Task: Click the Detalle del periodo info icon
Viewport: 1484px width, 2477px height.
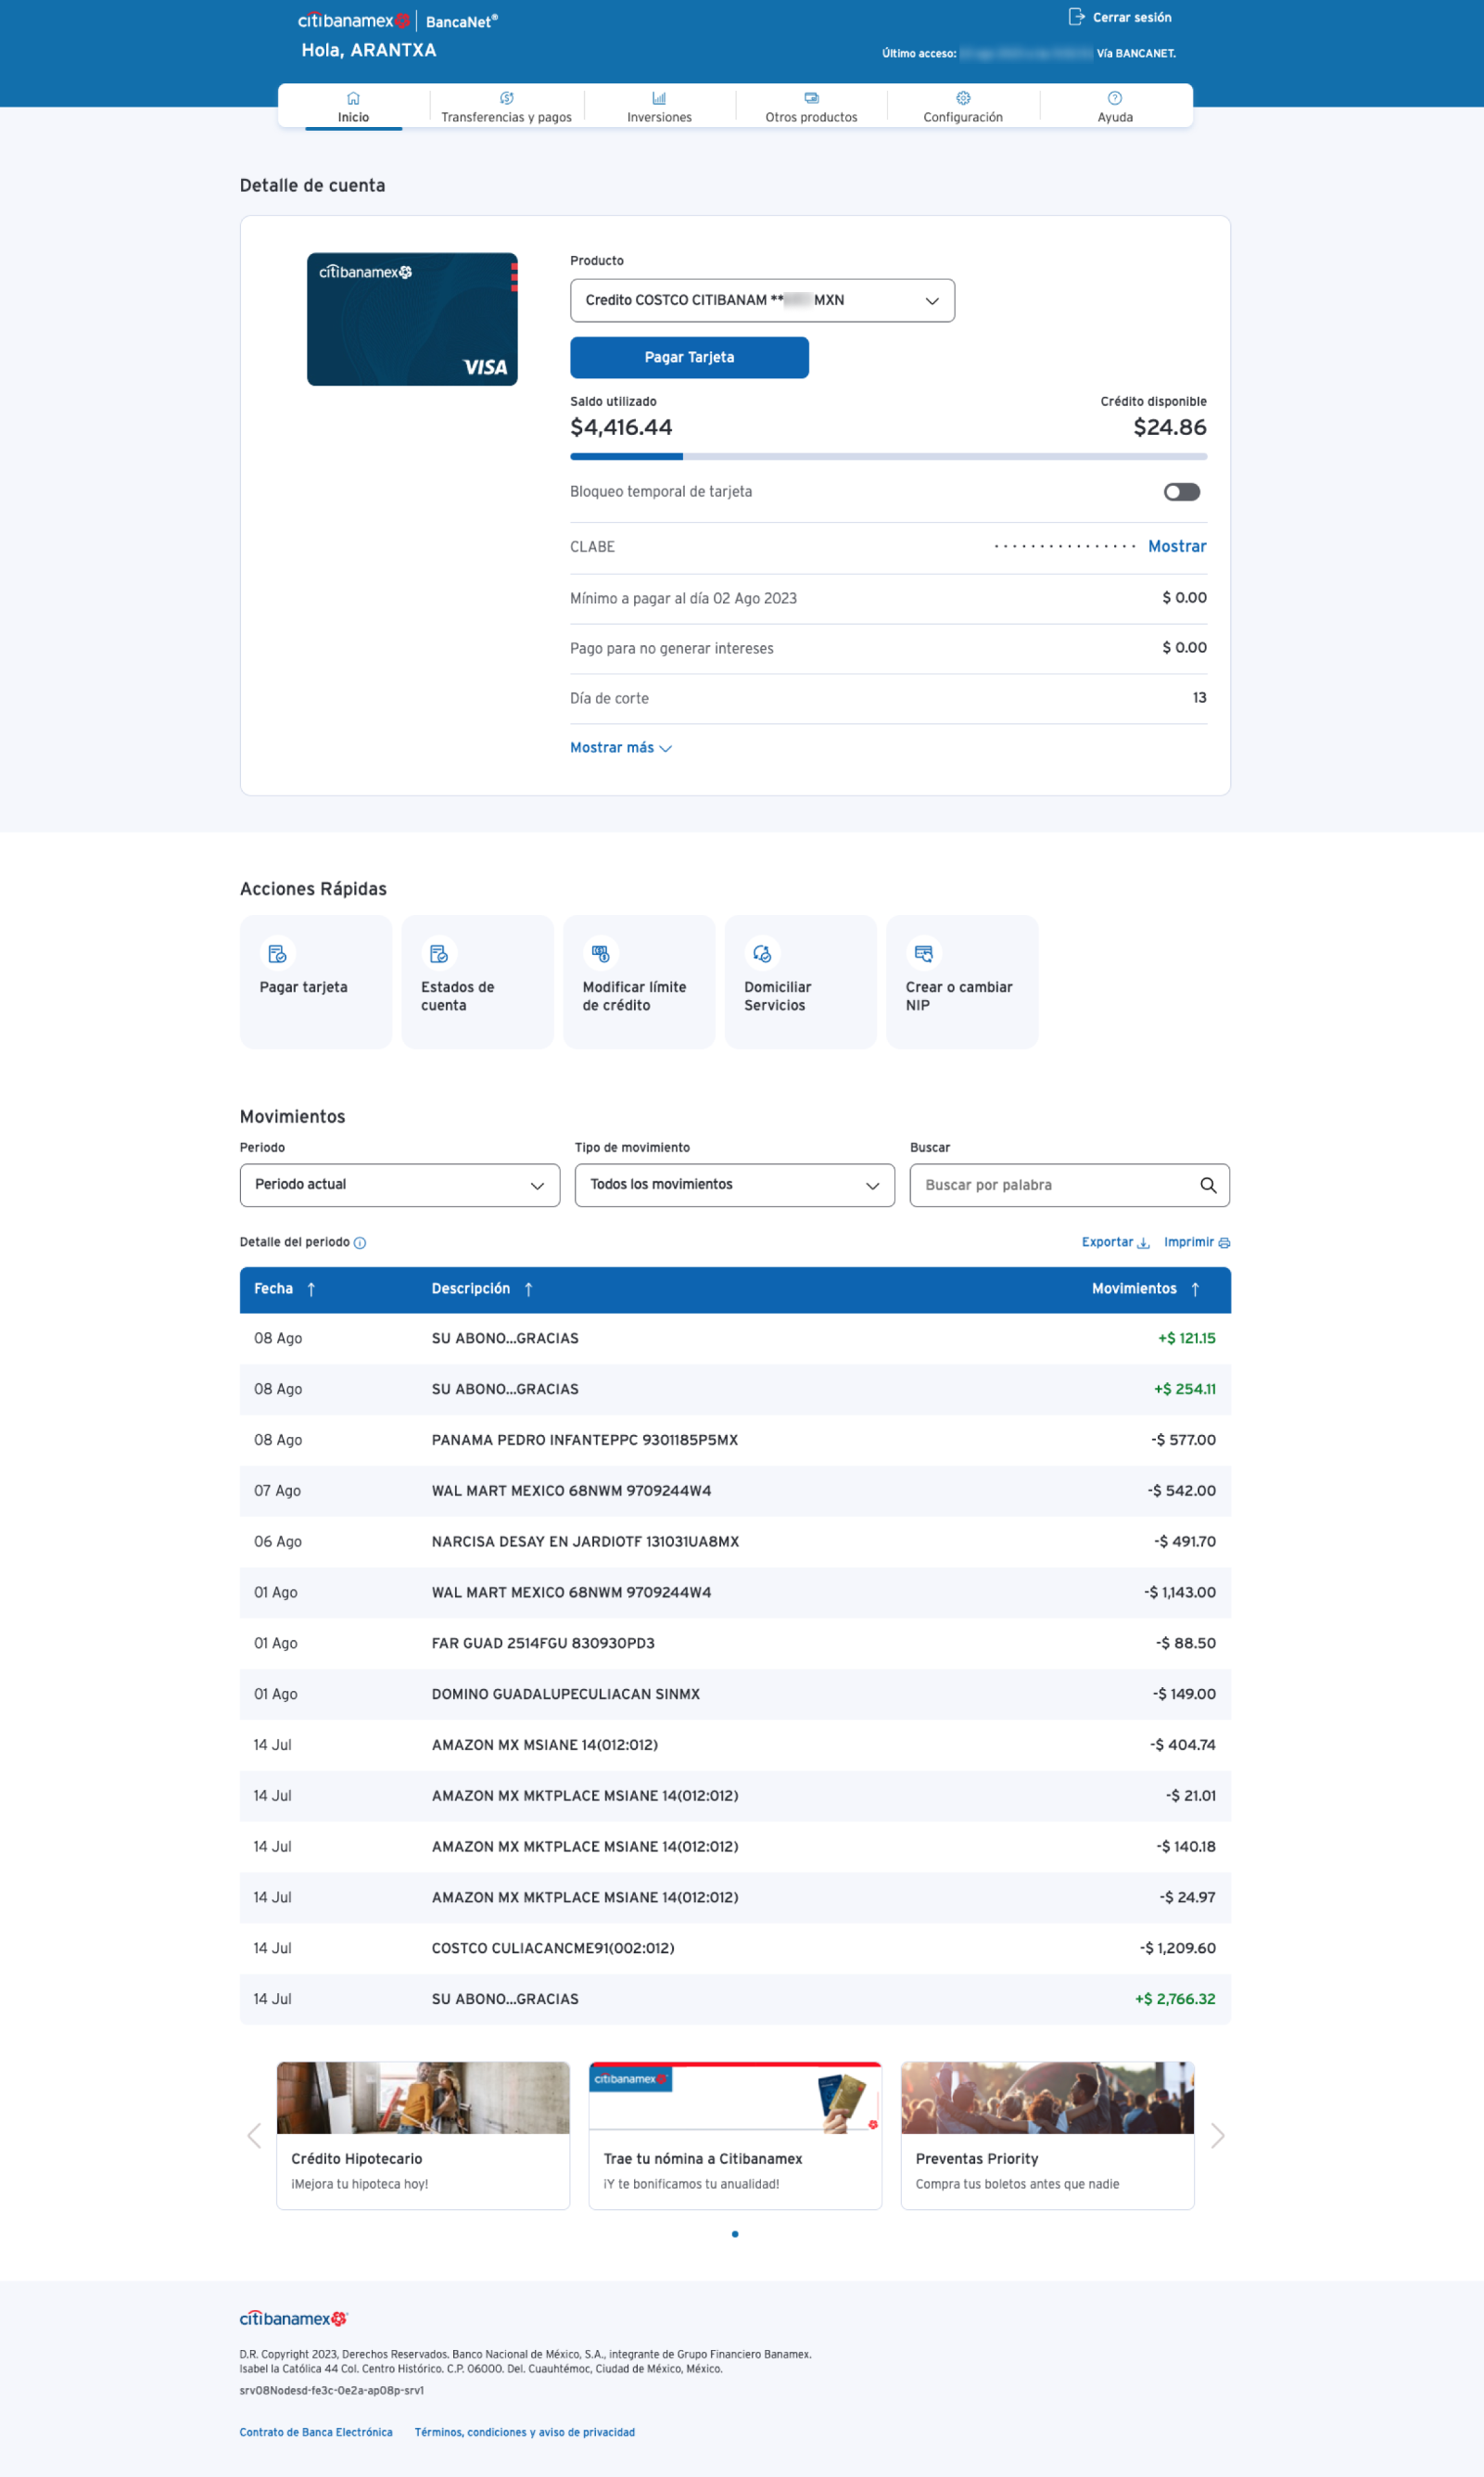Action: (x=360, y=1243)
